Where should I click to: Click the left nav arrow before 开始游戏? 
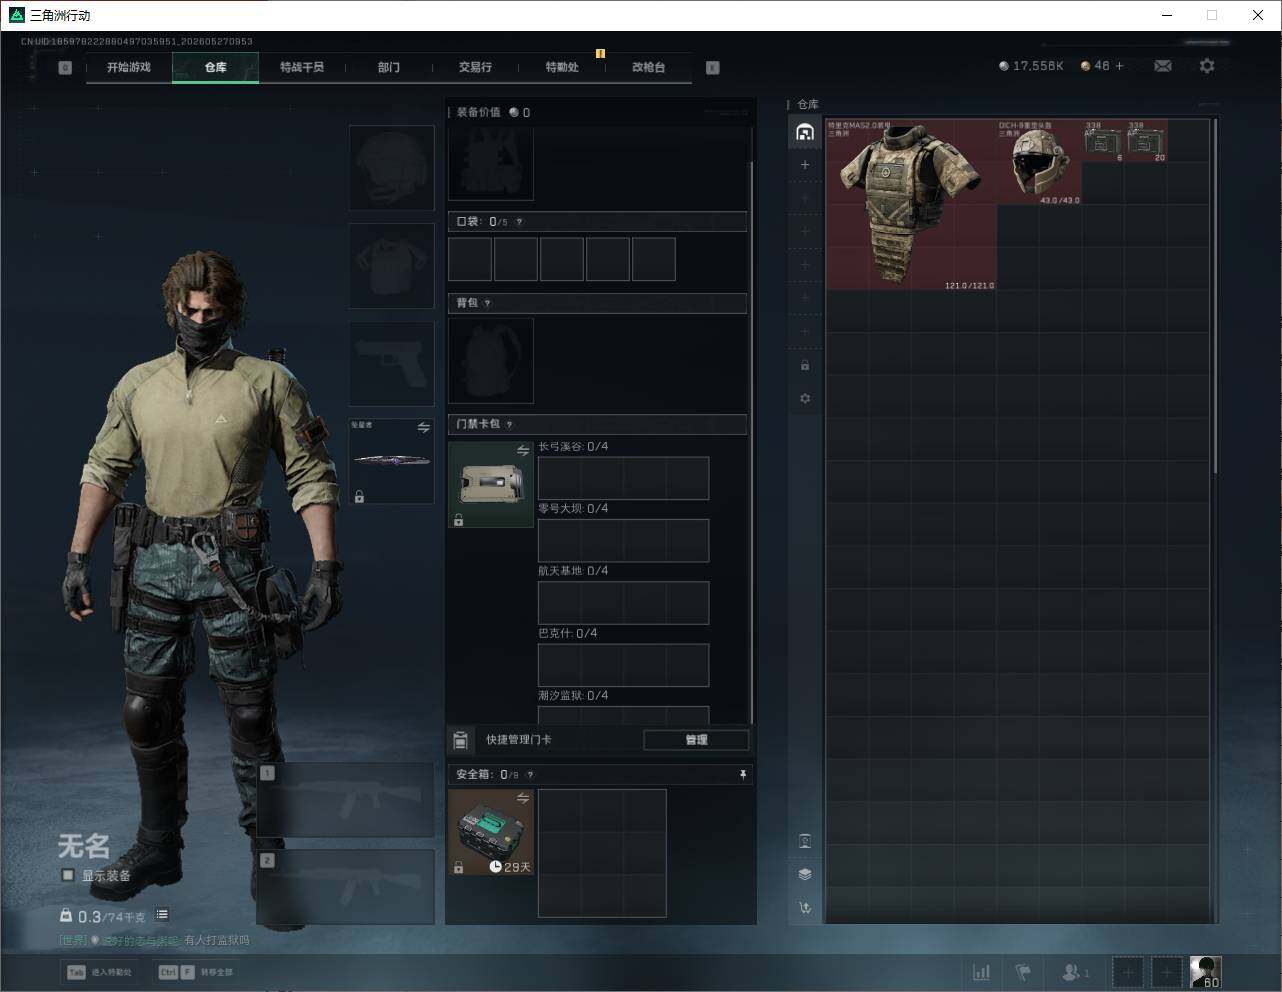[65, 68]
